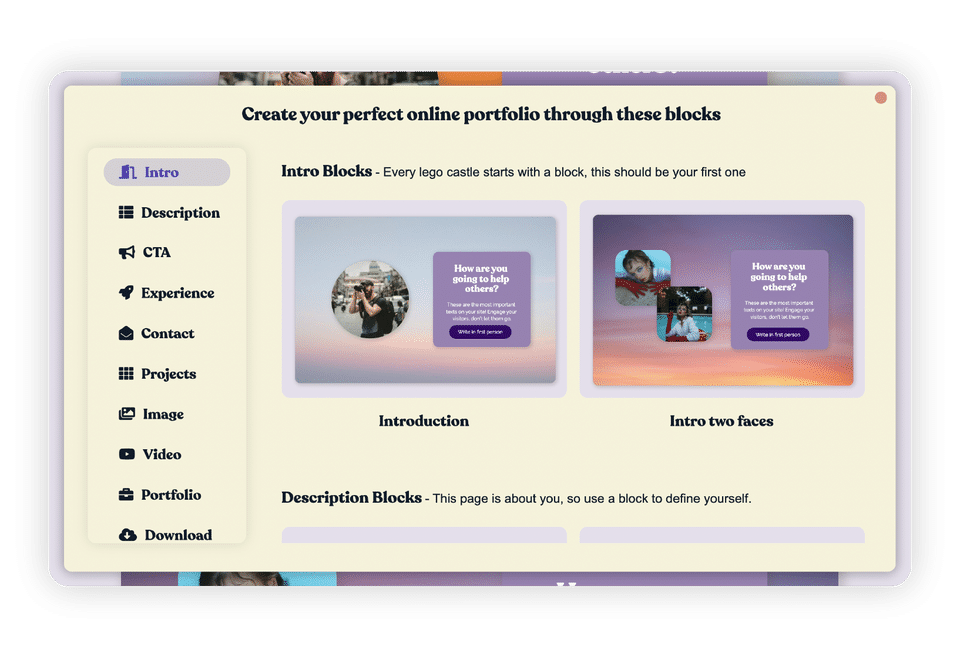Click the round photographer photo in Introduction preview

point(370,299)
